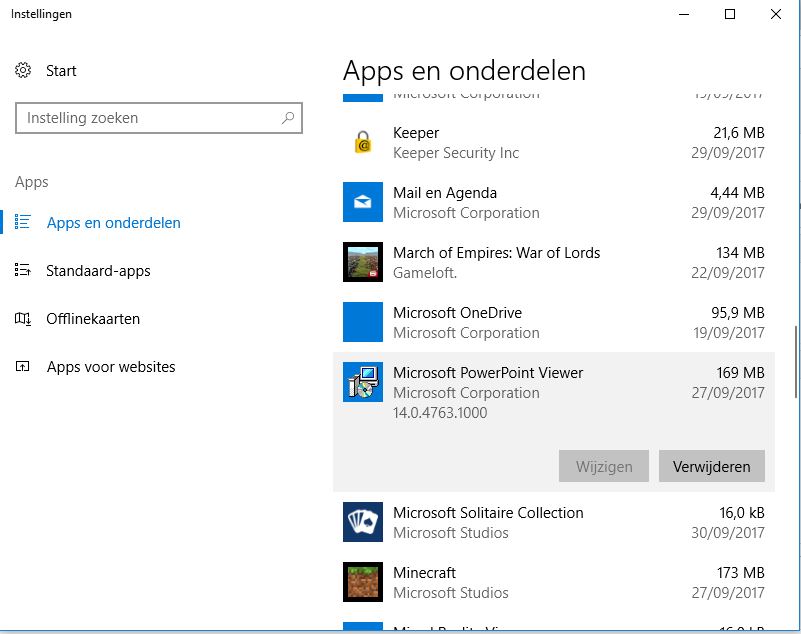
Task: Click the Keeper padlock app icon
Action: 362,143
